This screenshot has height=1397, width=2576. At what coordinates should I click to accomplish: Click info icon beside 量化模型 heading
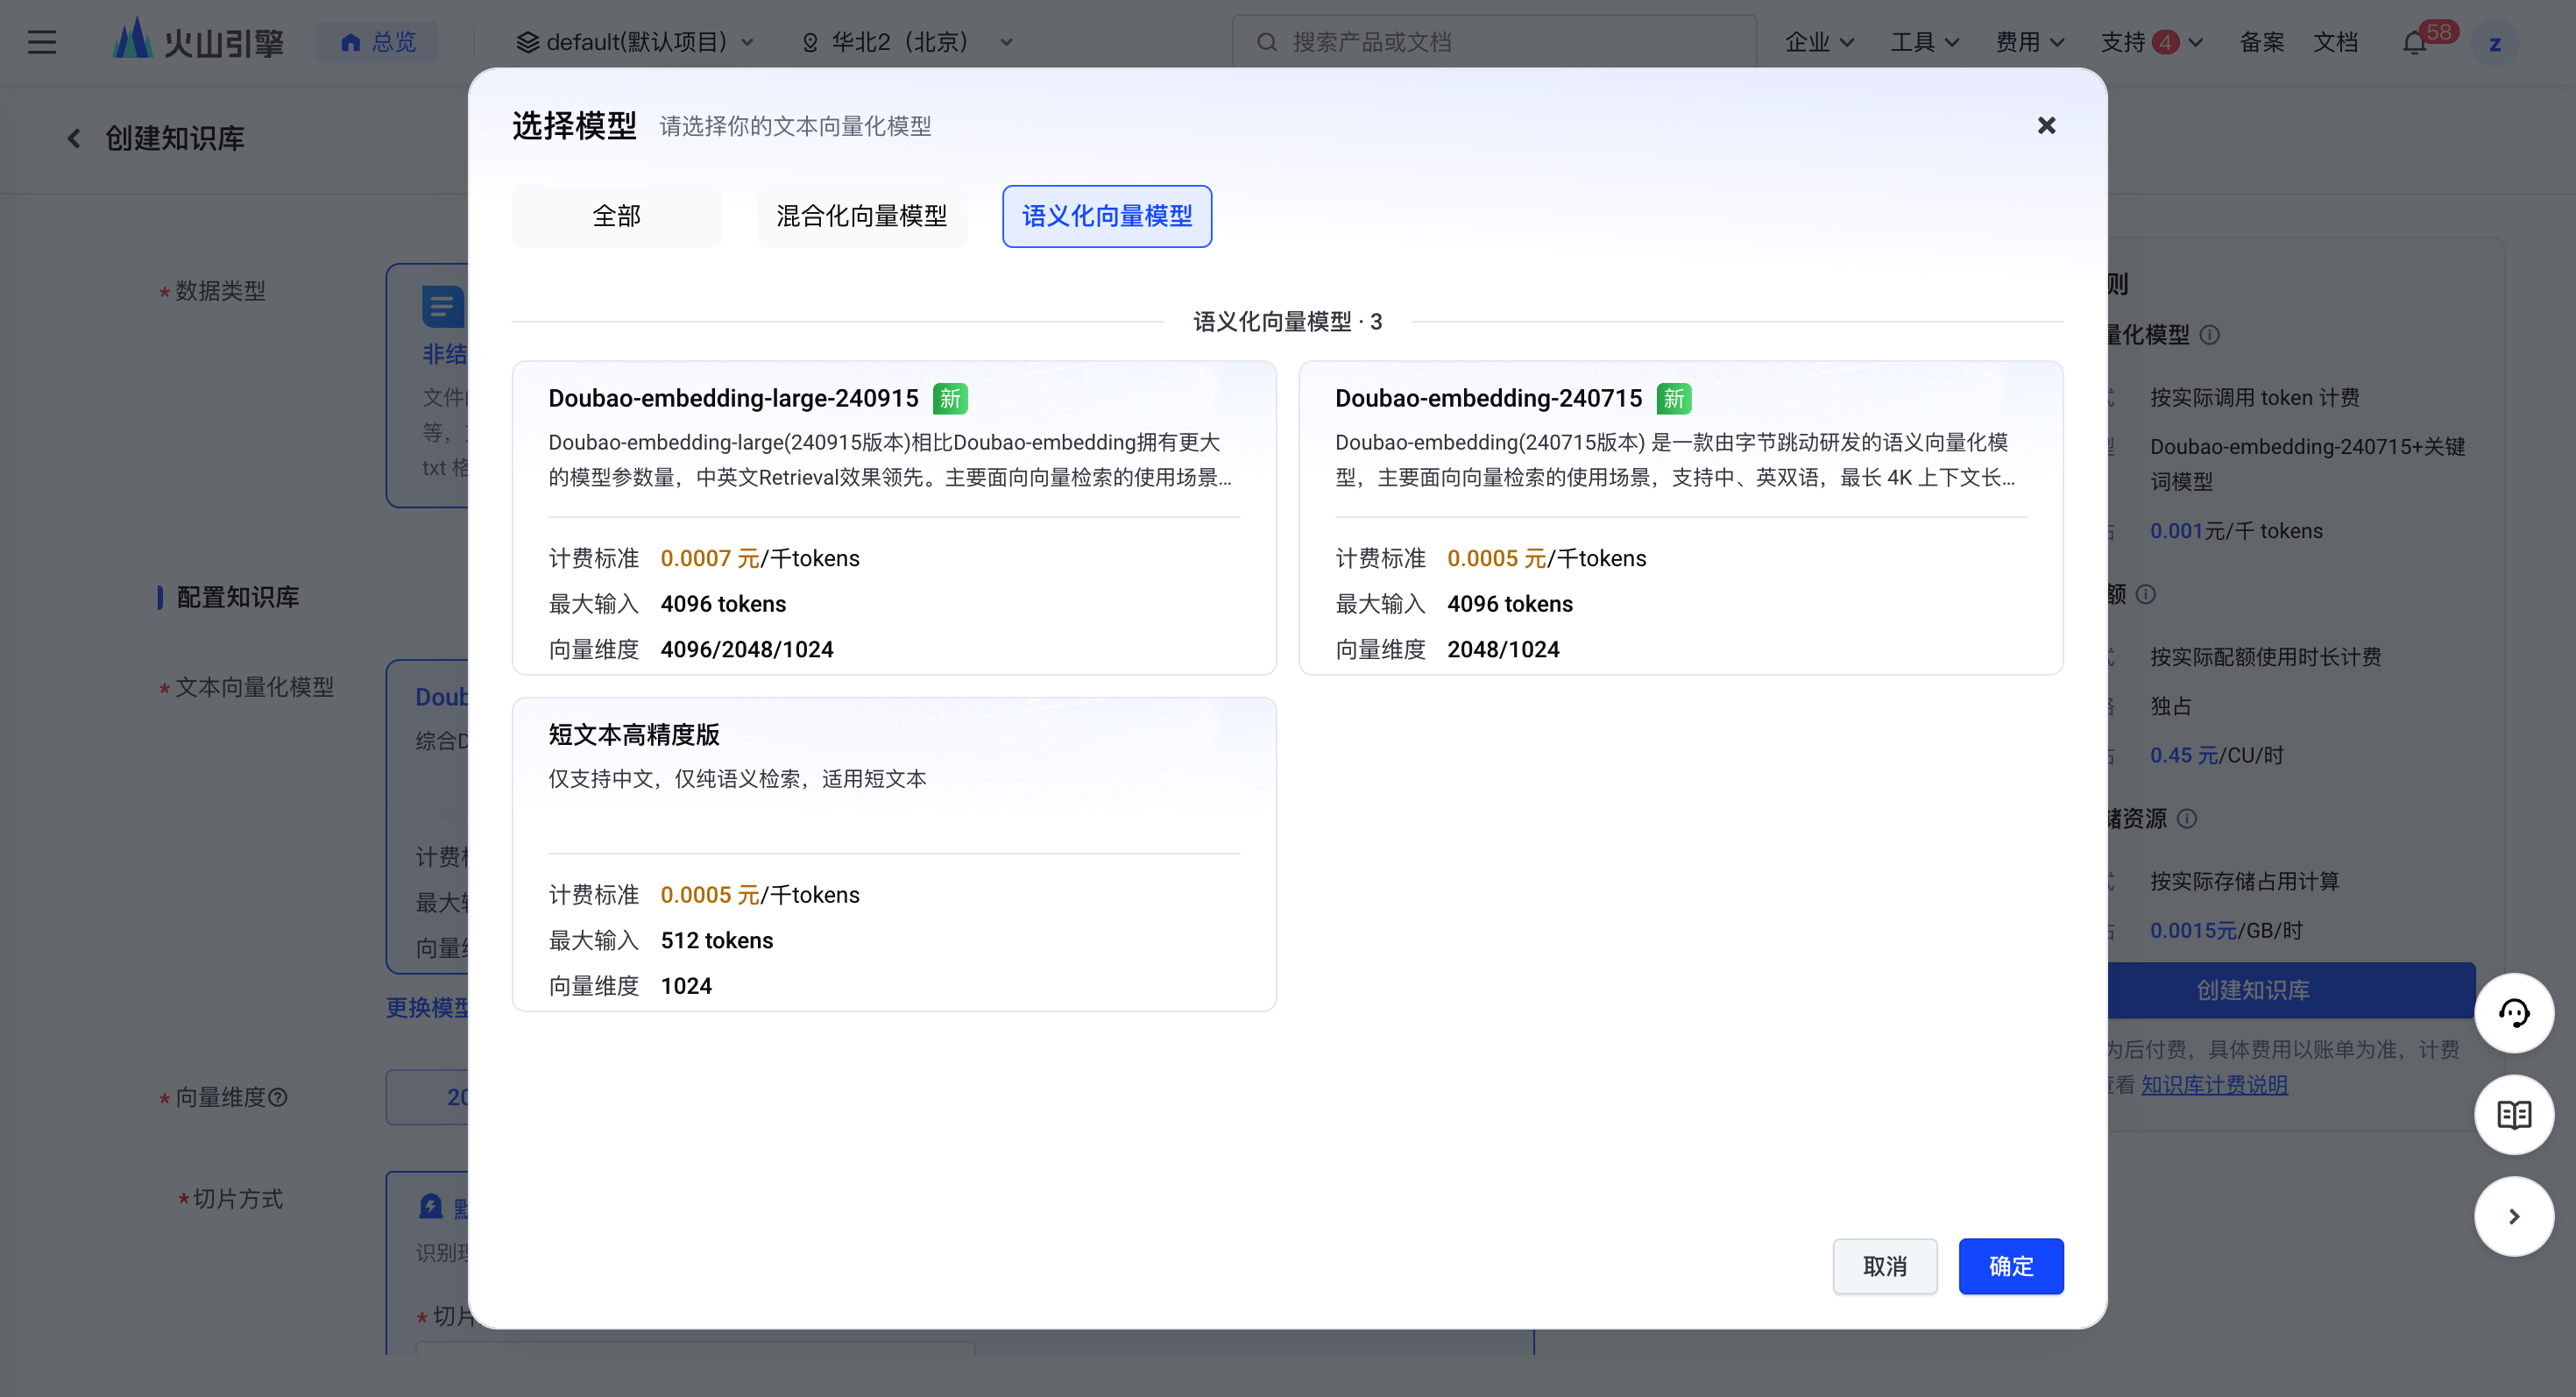[2211, 335]
